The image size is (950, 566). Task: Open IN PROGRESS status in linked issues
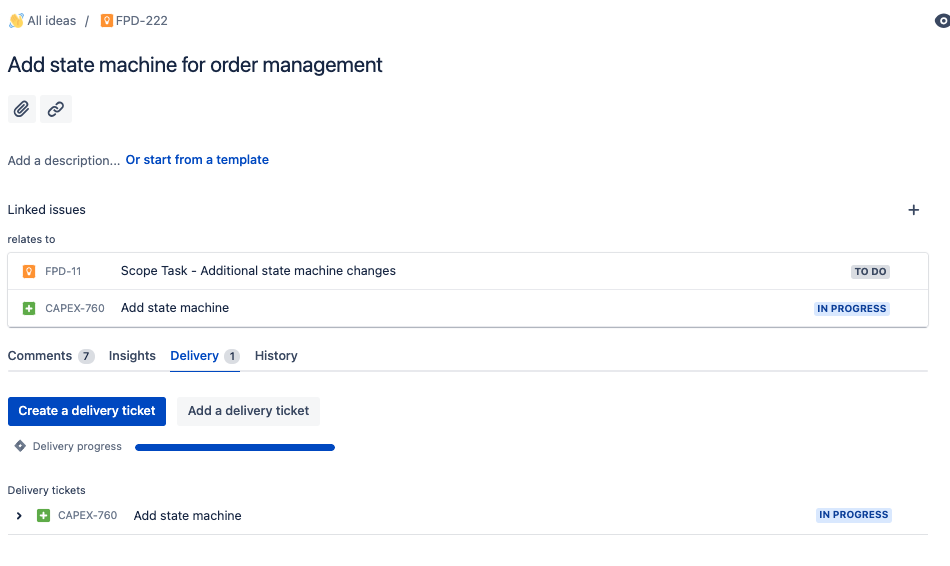pyautogui.click(x=851, y=308)
